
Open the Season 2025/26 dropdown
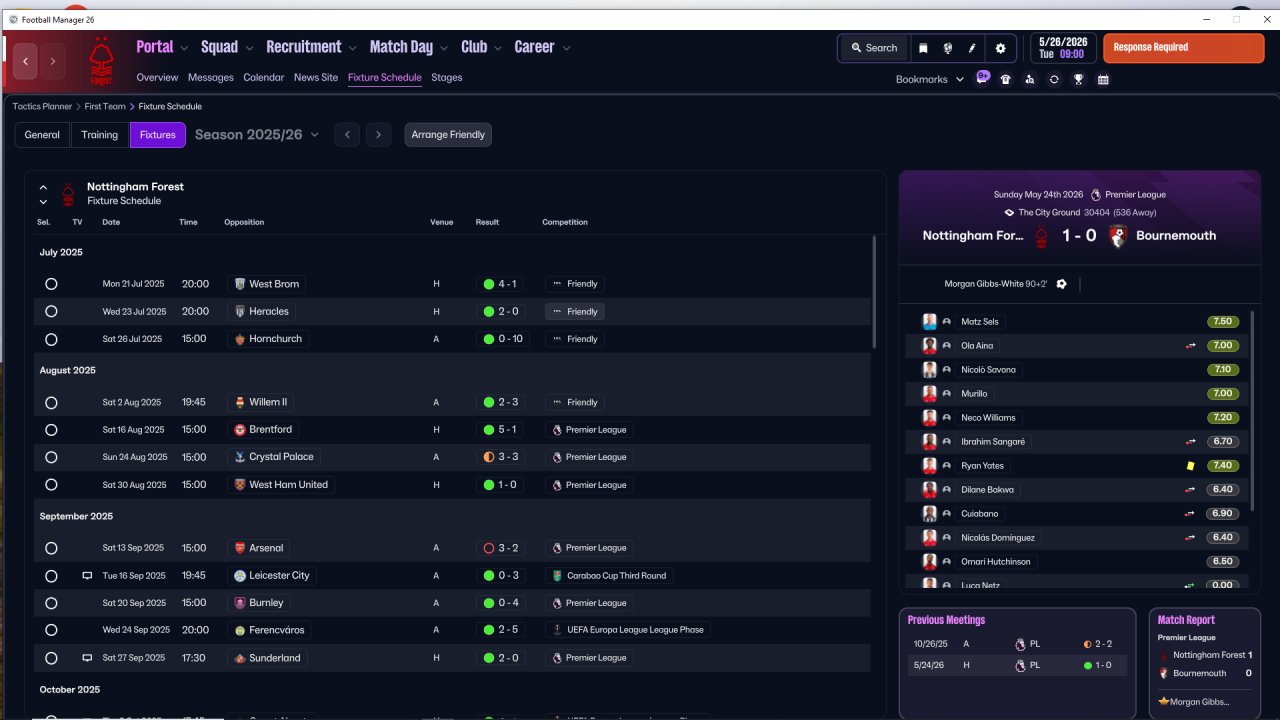click(257, 135)
